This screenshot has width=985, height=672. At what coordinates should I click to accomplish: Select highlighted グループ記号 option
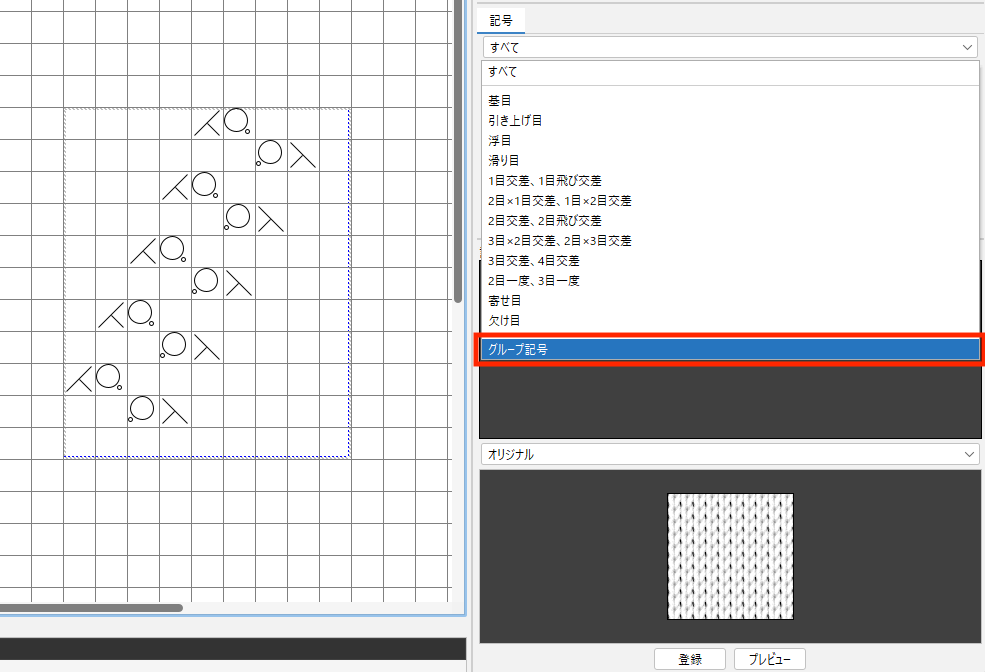[x=730, y=350]
